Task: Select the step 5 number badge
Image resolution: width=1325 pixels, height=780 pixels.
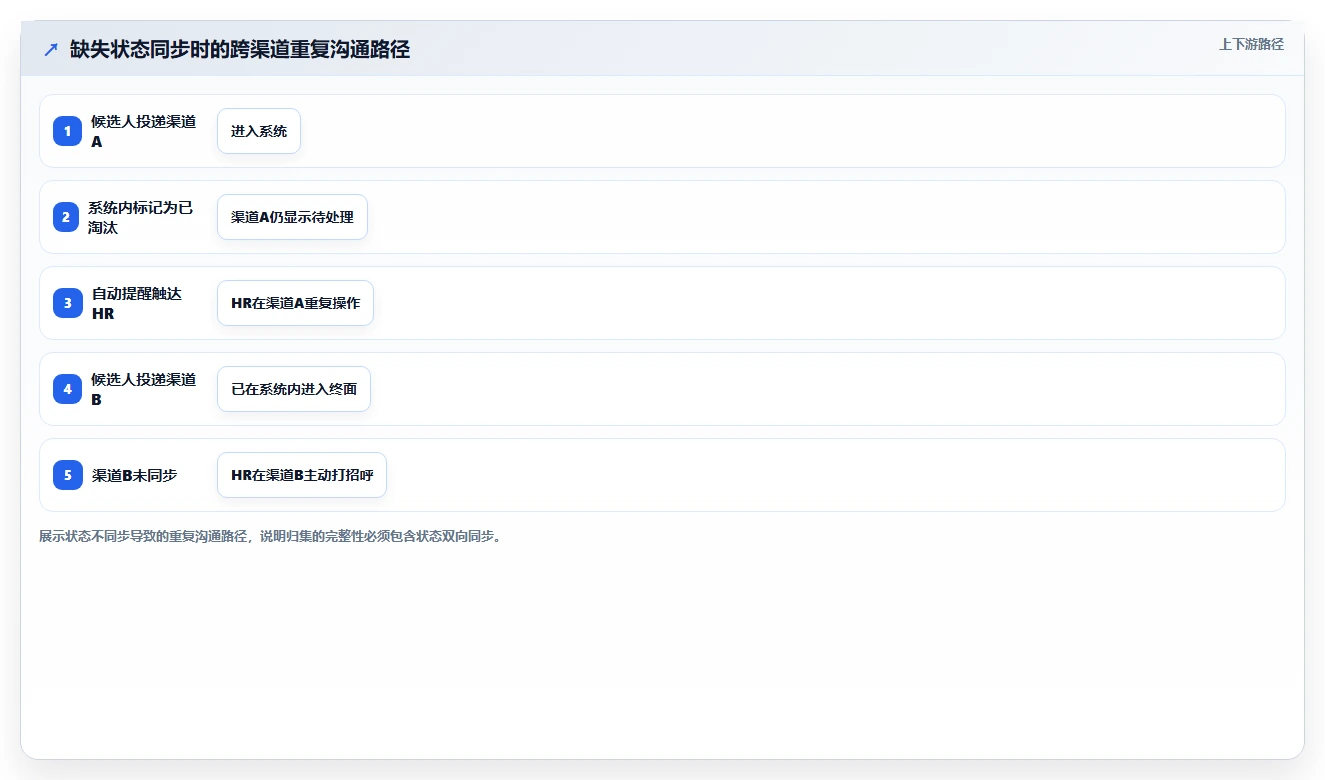Action: tap(68, 475)
